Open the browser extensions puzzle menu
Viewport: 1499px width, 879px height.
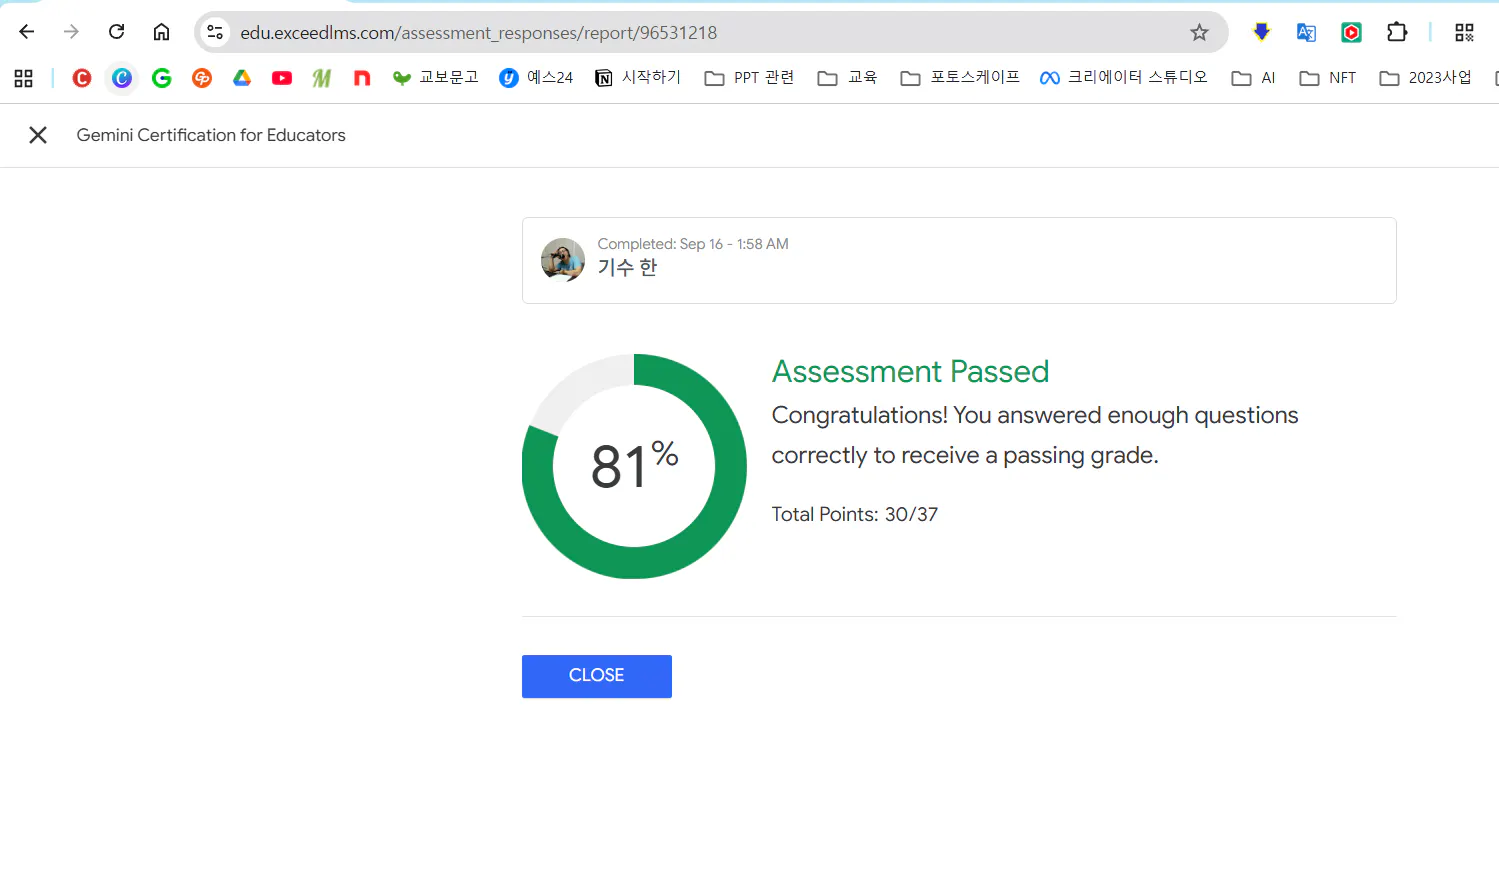pyautogui.click(x=1397, y=31)
